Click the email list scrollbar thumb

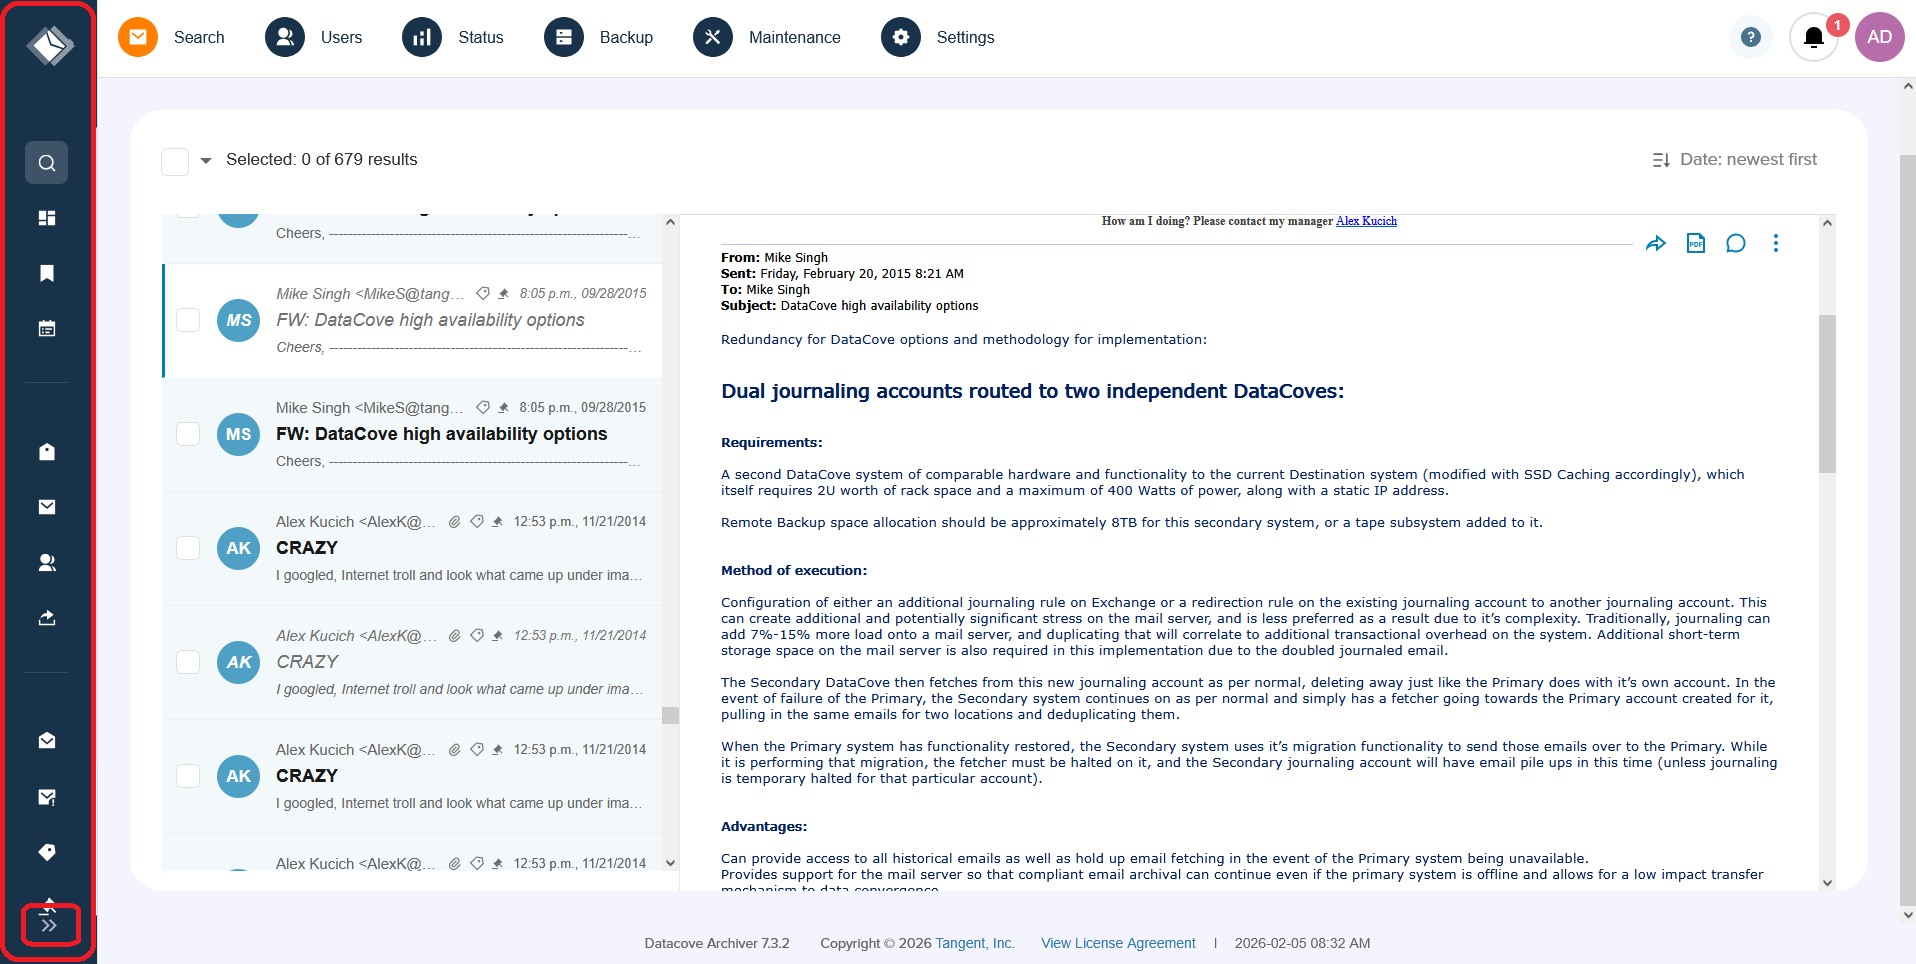[670, 715]
